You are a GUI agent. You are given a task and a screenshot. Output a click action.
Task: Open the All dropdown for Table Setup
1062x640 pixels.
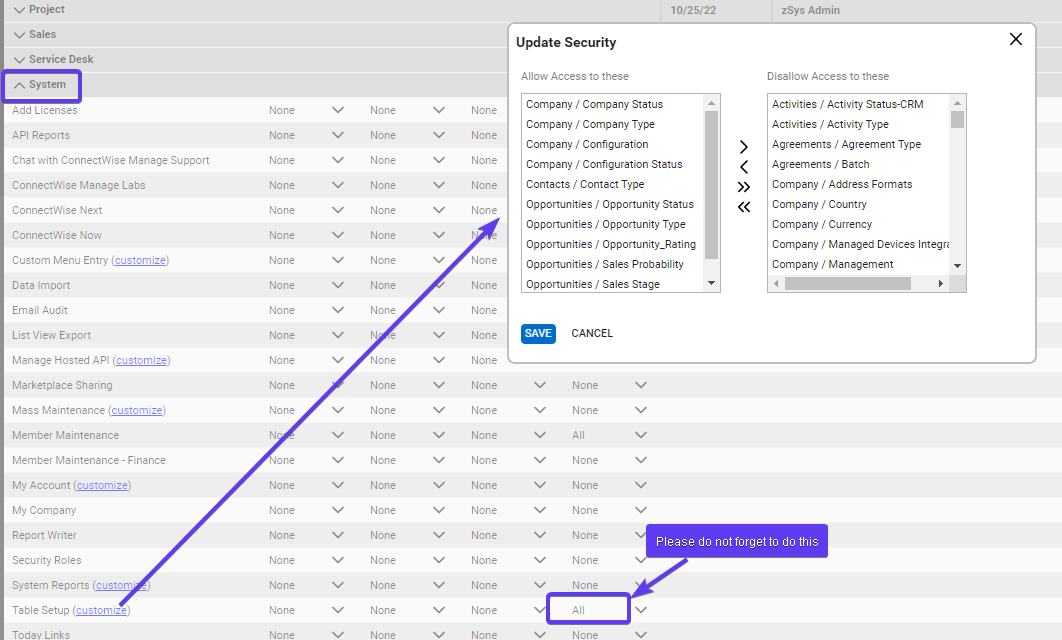(640, 609)
